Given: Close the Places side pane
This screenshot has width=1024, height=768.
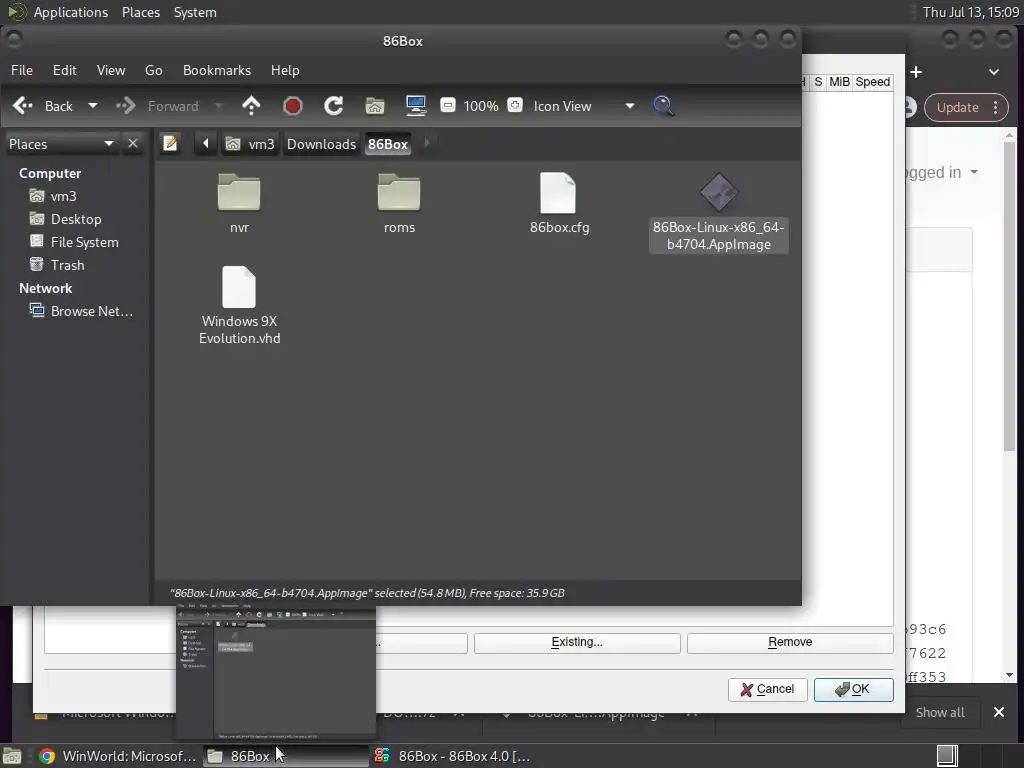Looking at the screenshot, I should tap(133, 143).
